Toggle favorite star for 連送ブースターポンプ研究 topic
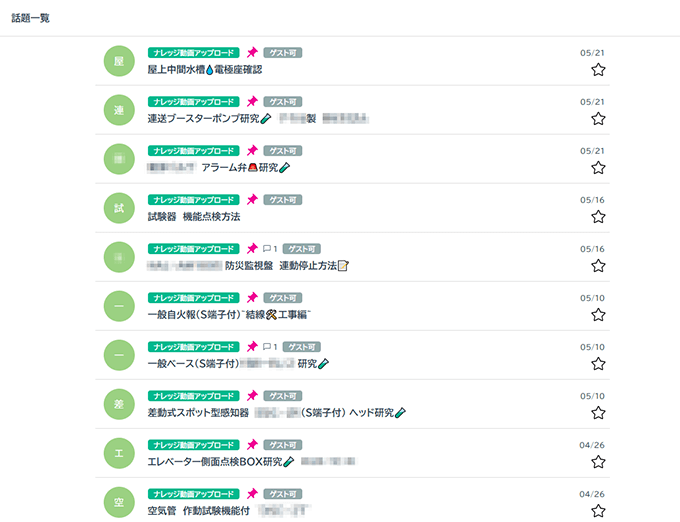Viewport: 680px width, 522px height. [598, 118]
